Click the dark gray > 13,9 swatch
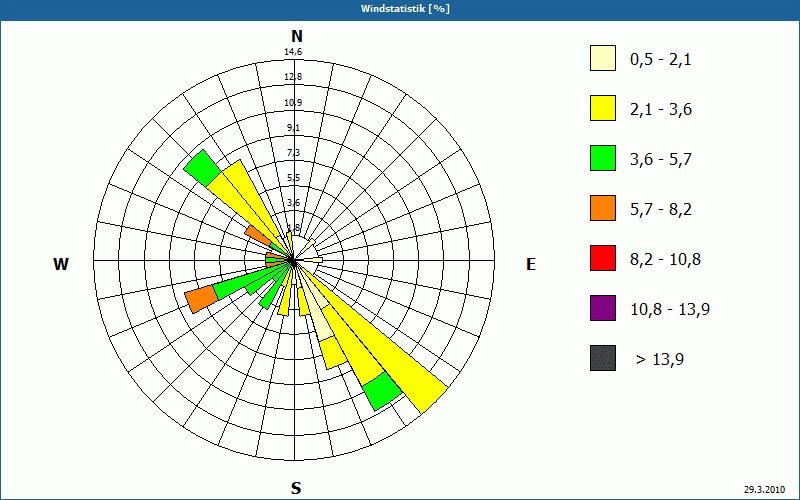Screen dimensions: 800x500 pyautogui.click(x=603, y=358)
